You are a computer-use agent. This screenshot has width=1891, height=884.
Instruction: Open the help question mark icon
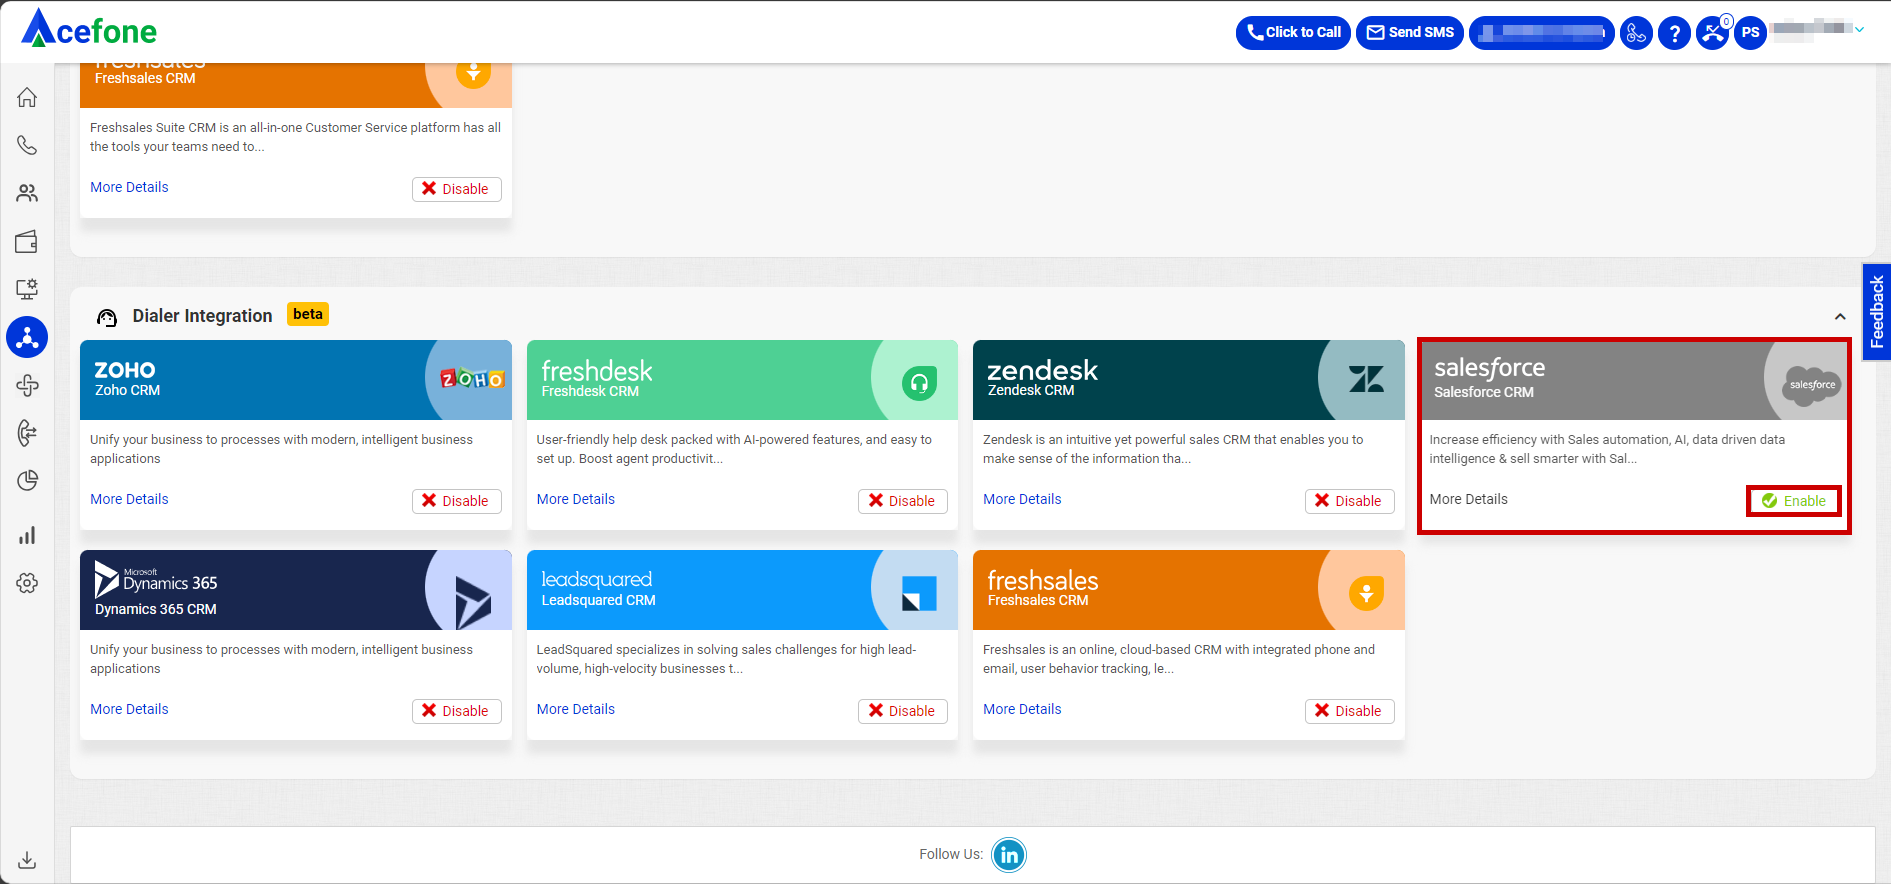click(1674, 33)
